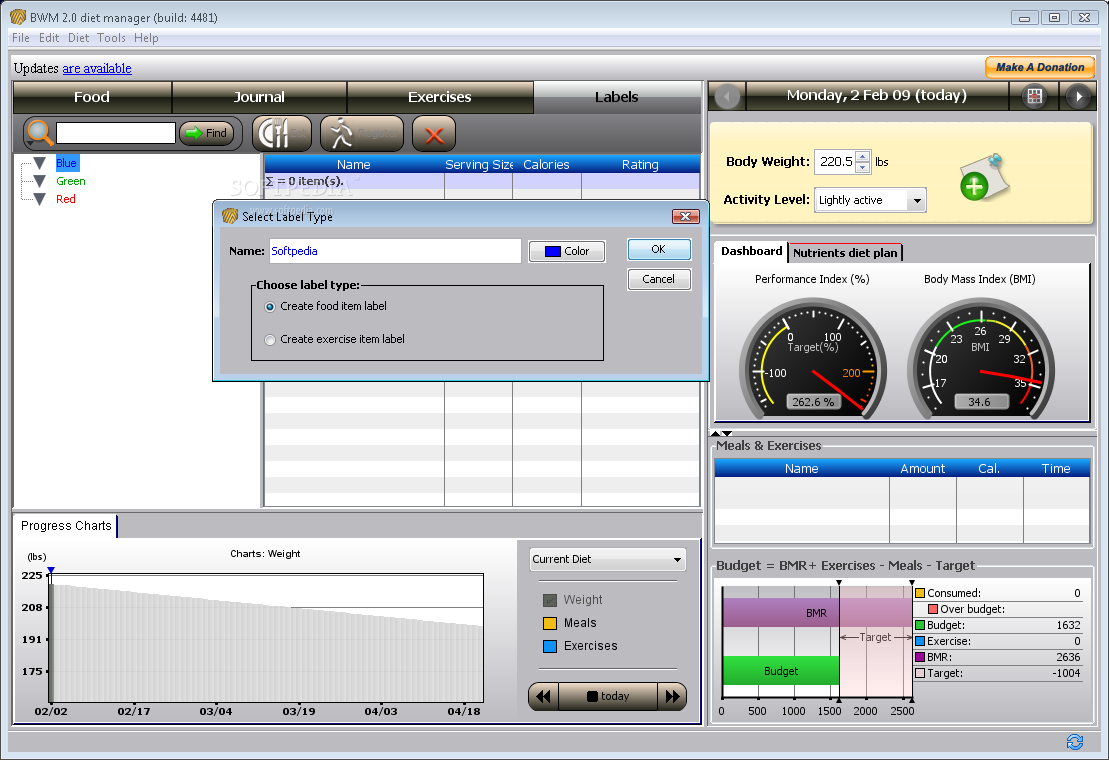This screenshot has height=760, width=1109.
Task: Open the Diet menu
Action: (x=79, y=38)
